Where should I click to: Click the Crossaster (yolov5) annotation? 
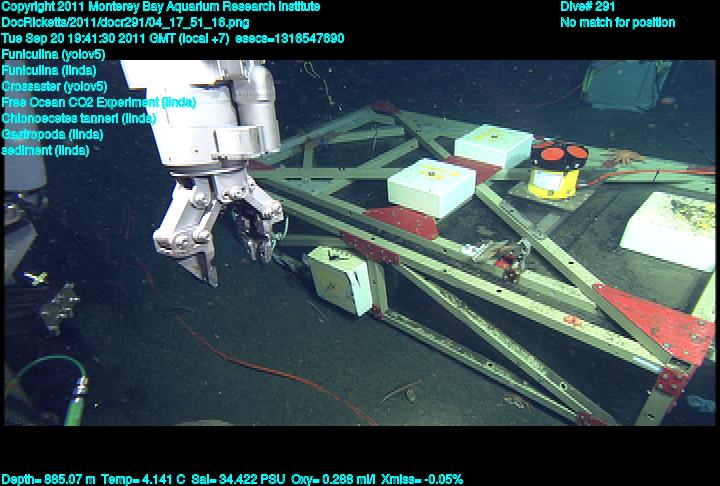(x=54, y=86)
